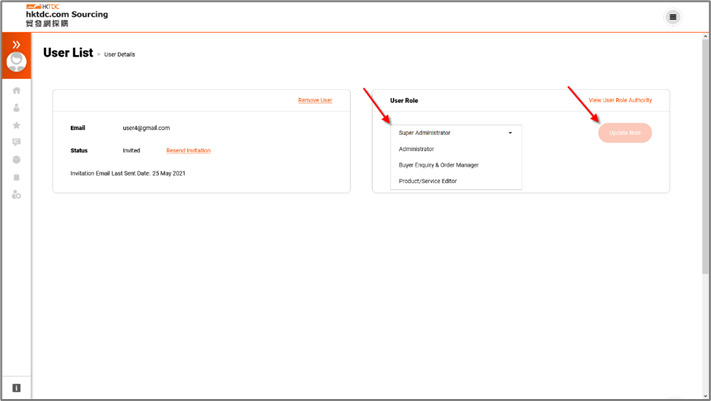
Task: Click the Remove User link
Action: coord(315,100)
